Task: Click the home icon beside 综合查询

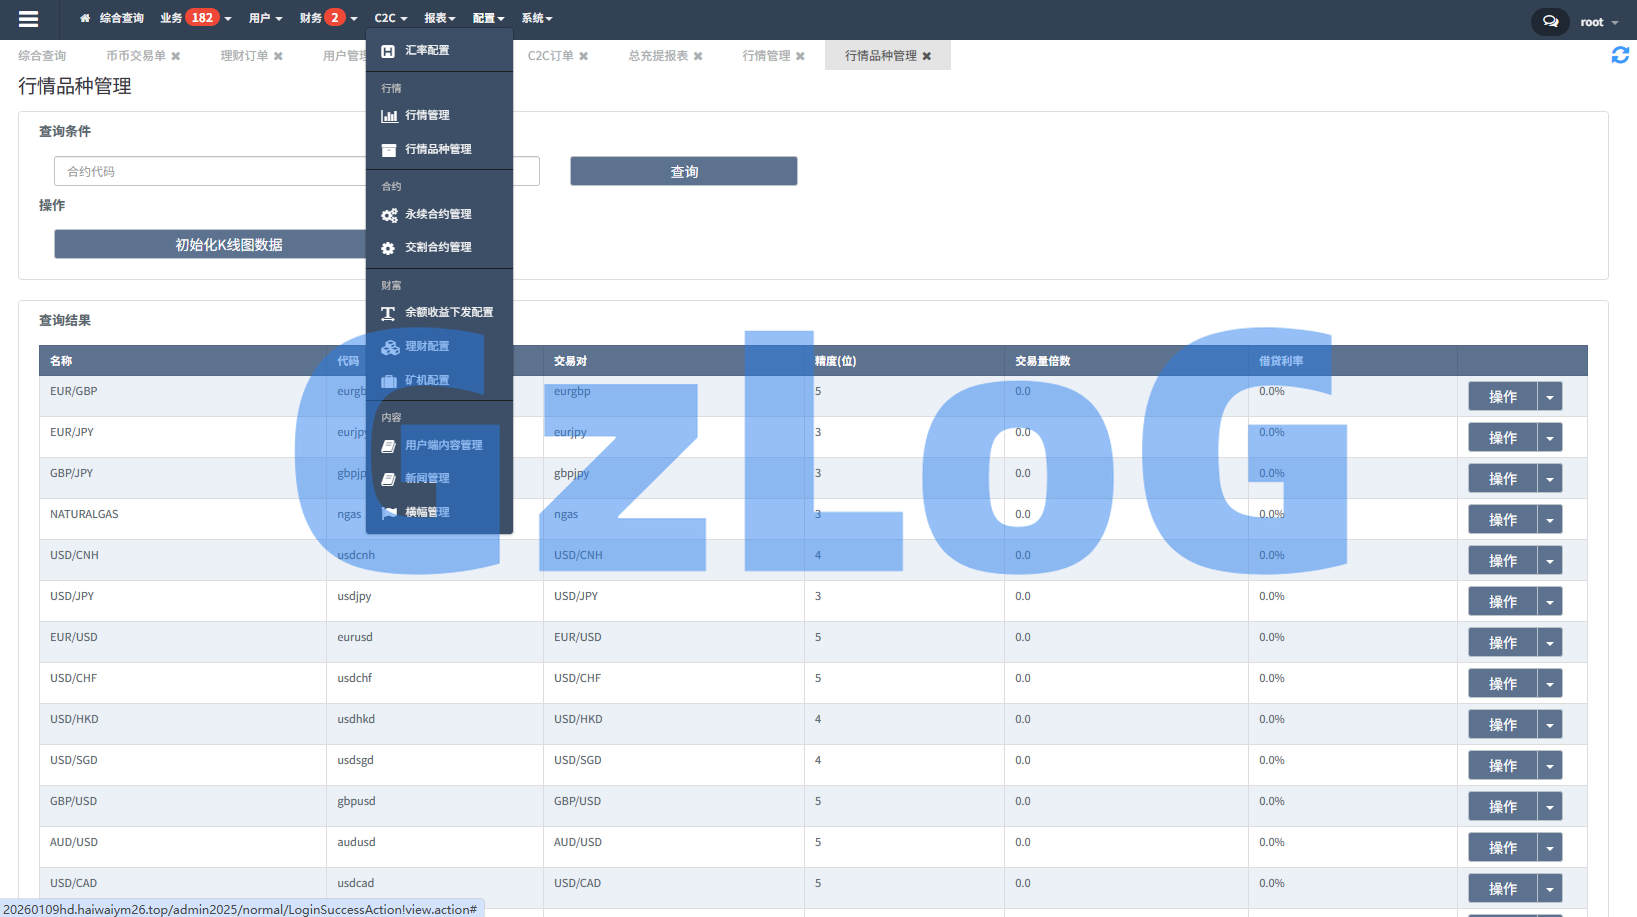Action: 85,18
